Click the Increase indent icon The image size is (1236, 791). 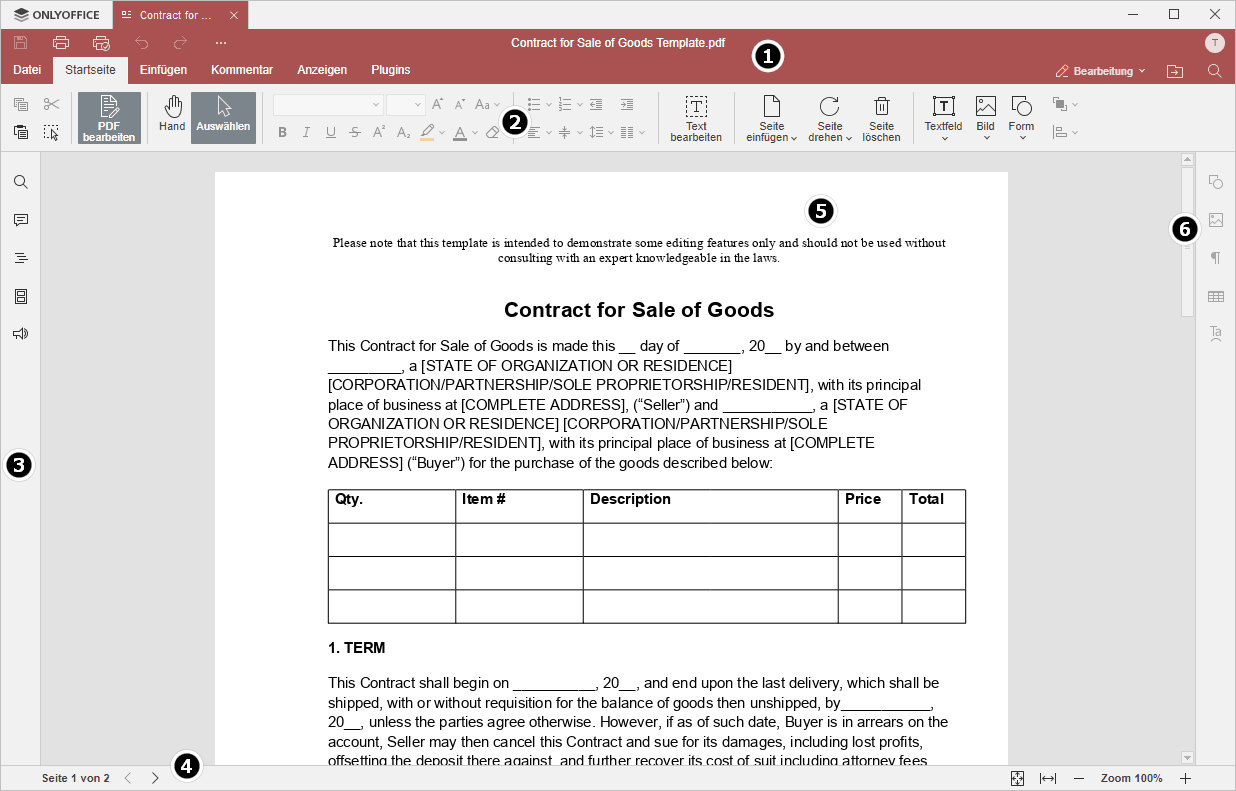(x=627, y=104)
